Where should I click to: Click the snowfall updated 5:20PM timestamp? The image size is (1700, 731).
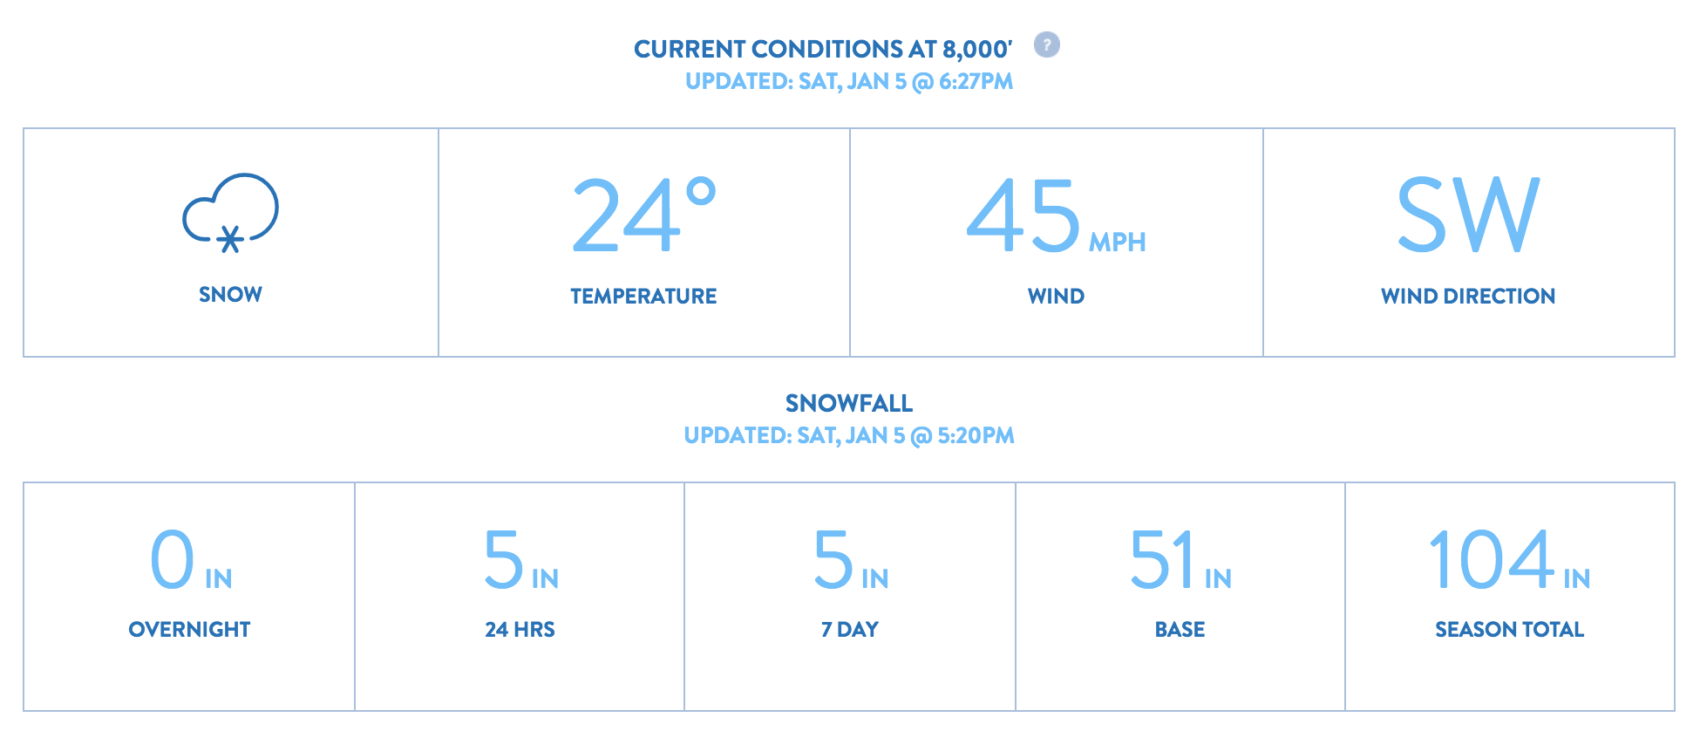click(x=849, y=436)
